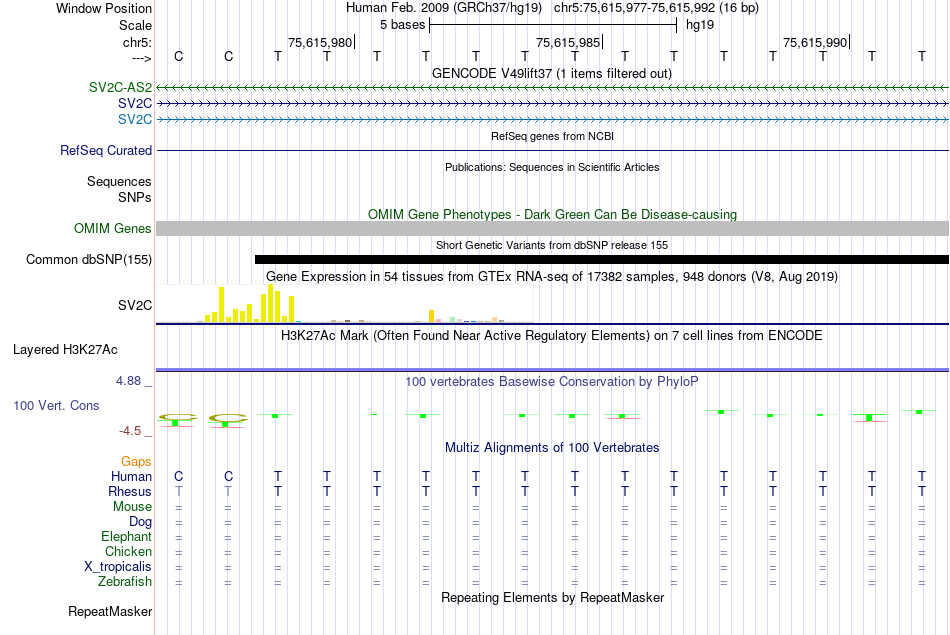The image size is (950, 635).
Task: Click the OMIM Genes track label
Action: pos(112,228)
